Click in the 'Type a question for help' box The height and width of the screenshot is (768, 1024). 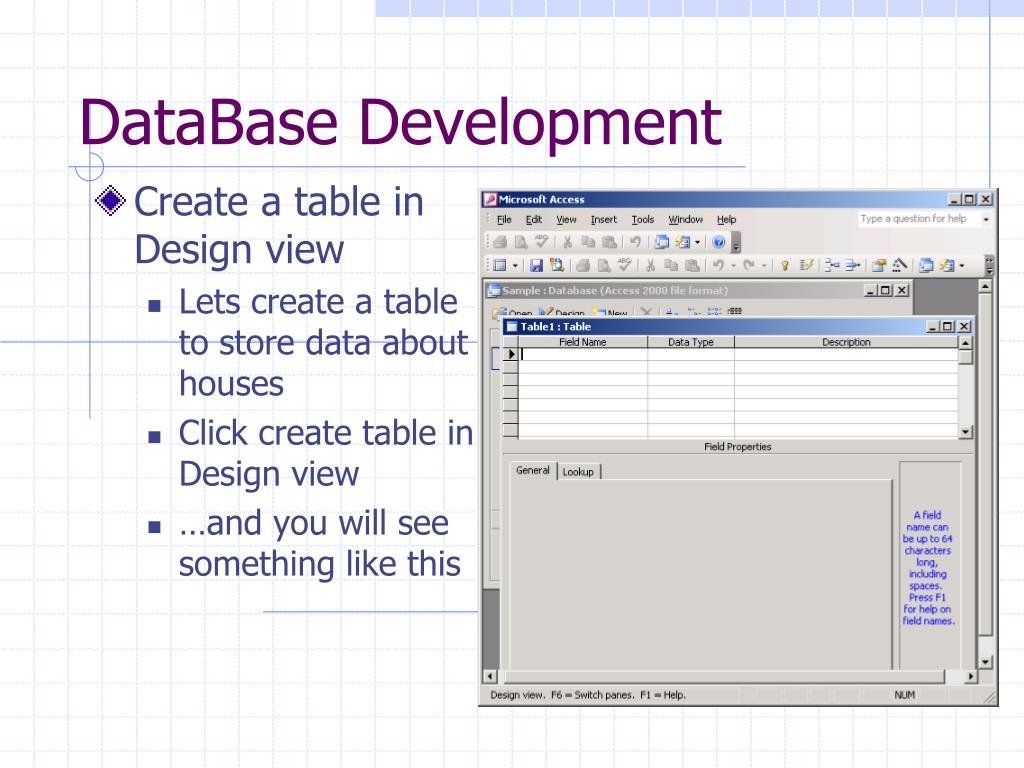tap(919, 219)
